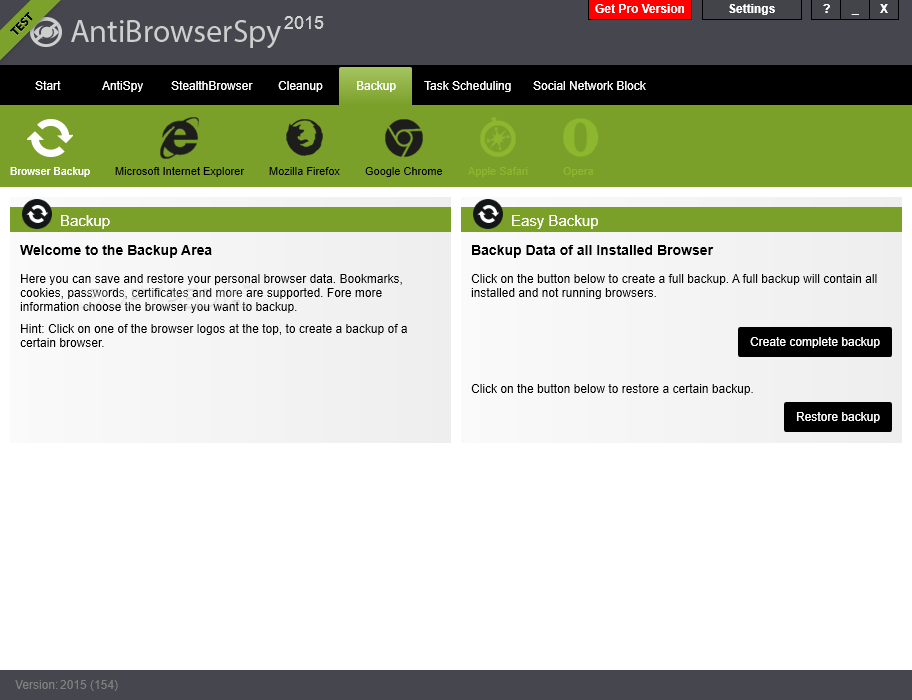This screenshot has height=700, width=912.
Task: Open Microsoft Internet Explorer backup
Action: click(x=179, y=138)
